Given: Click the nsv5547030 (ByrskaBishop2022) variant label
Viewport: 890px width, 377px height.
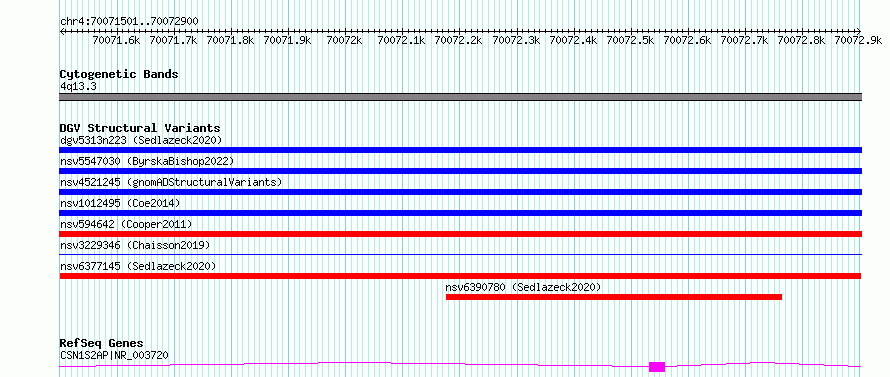Looking at the screenshot, I should (147, 161).
